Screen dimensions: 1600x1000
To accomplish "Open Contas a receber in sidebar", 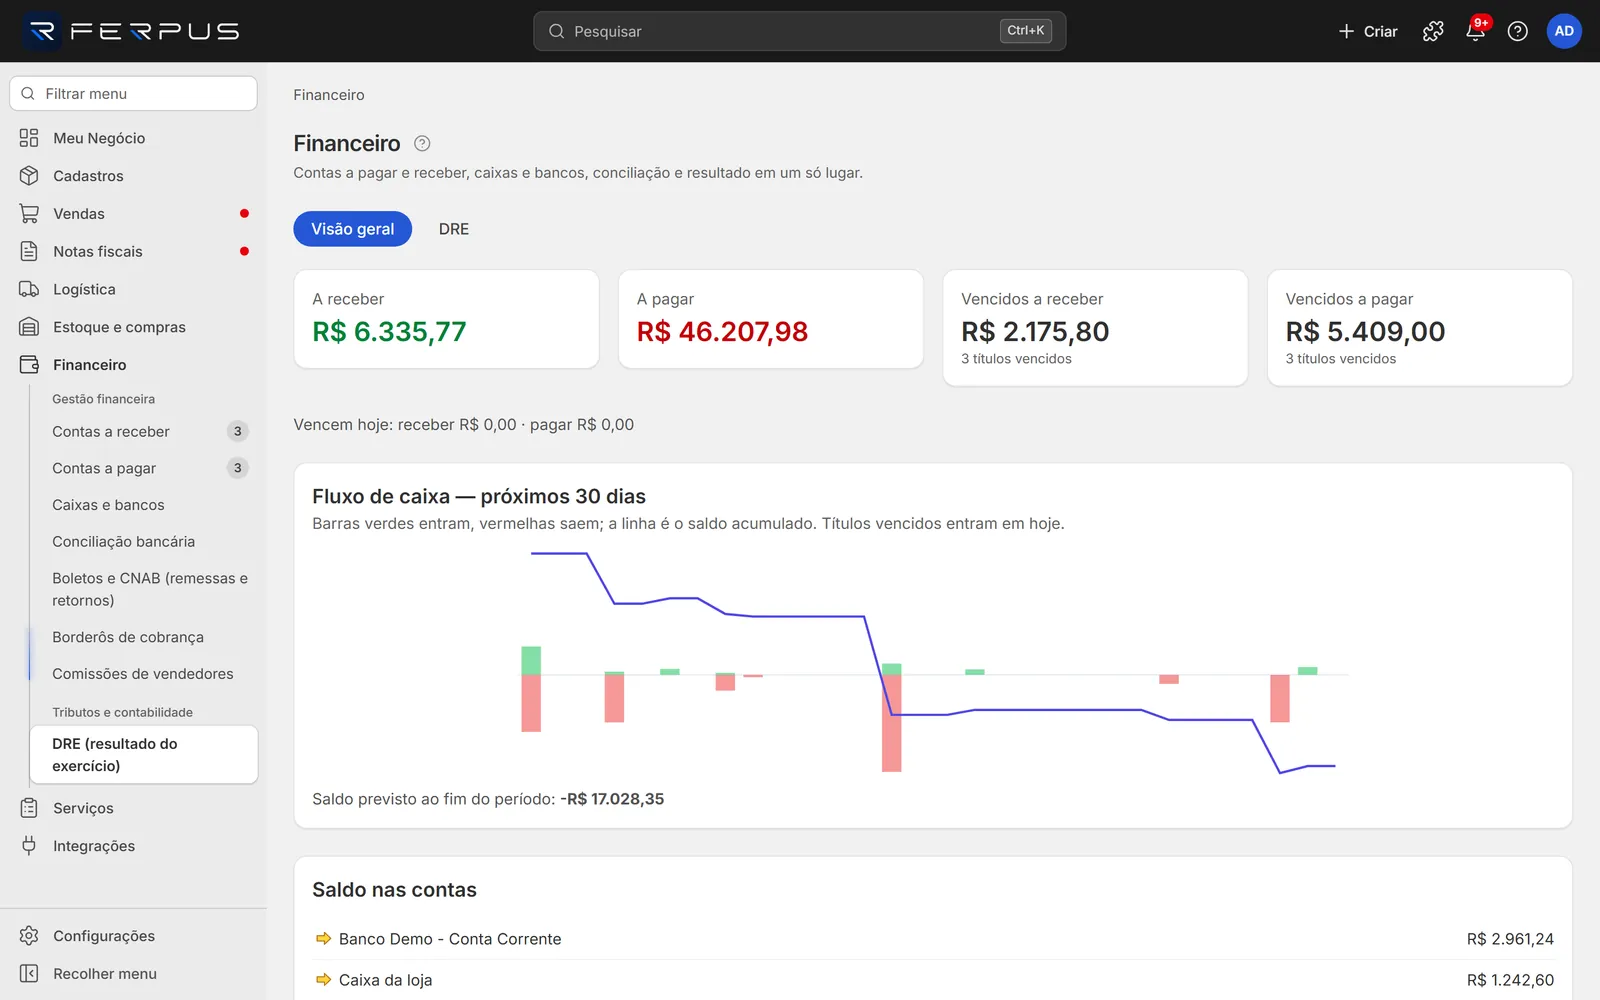I will tap(145, 432).
